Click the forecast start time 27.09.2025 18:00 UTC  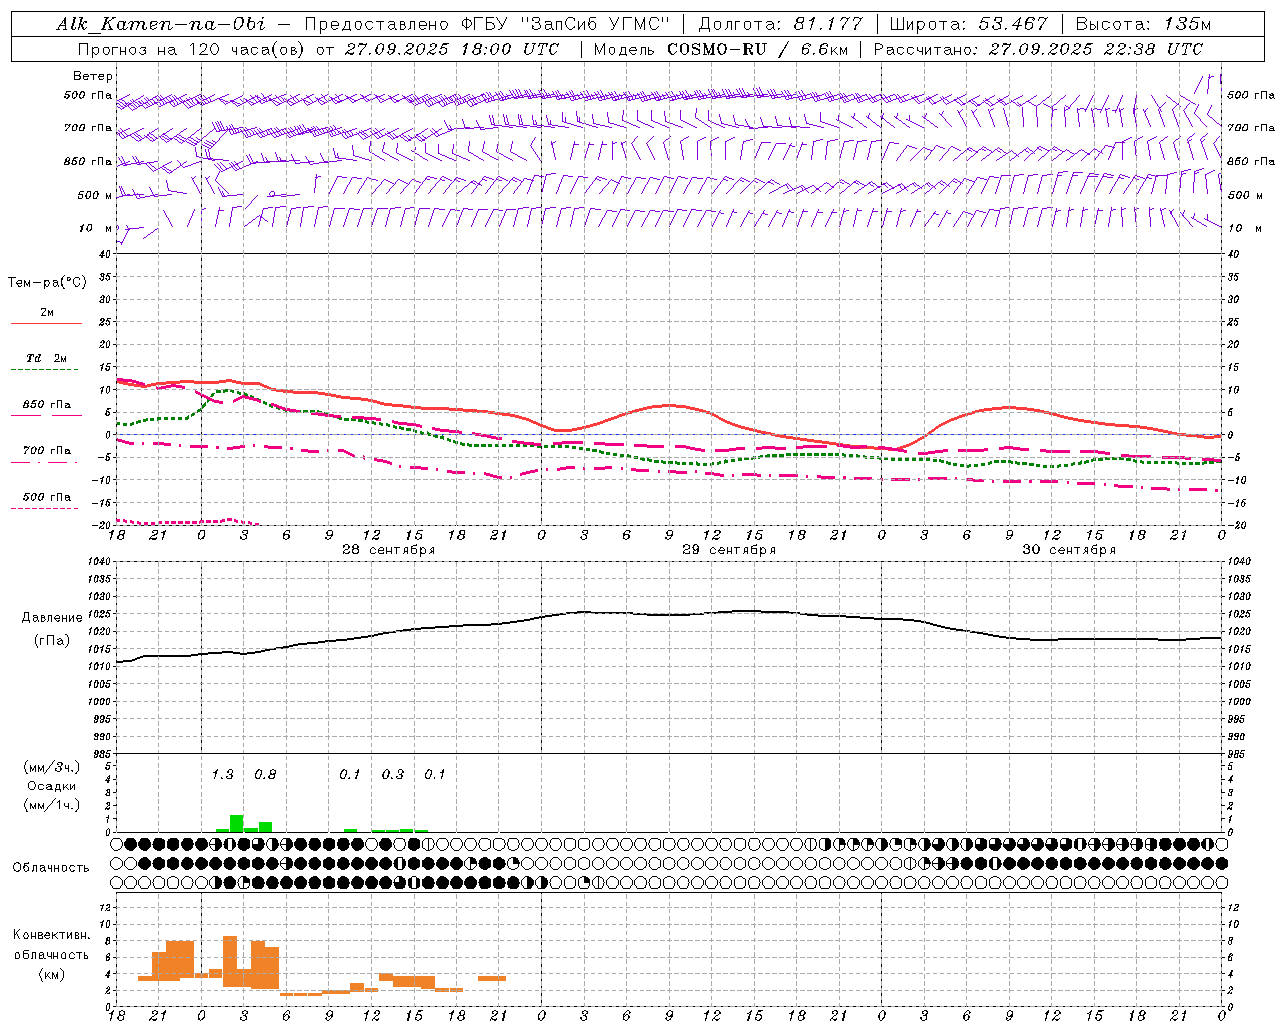point(452,49)
